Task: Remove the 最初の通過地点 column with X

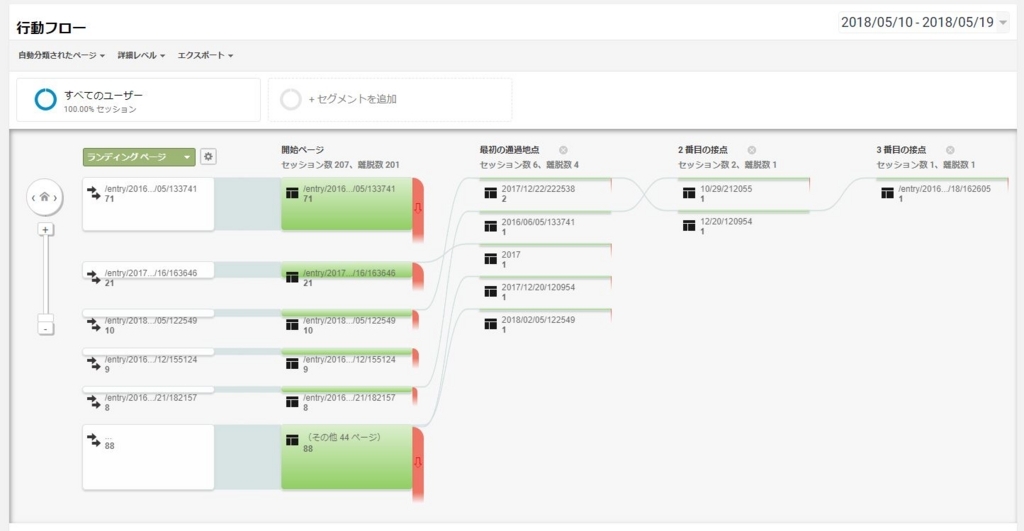Action: [x=563, y=150]
